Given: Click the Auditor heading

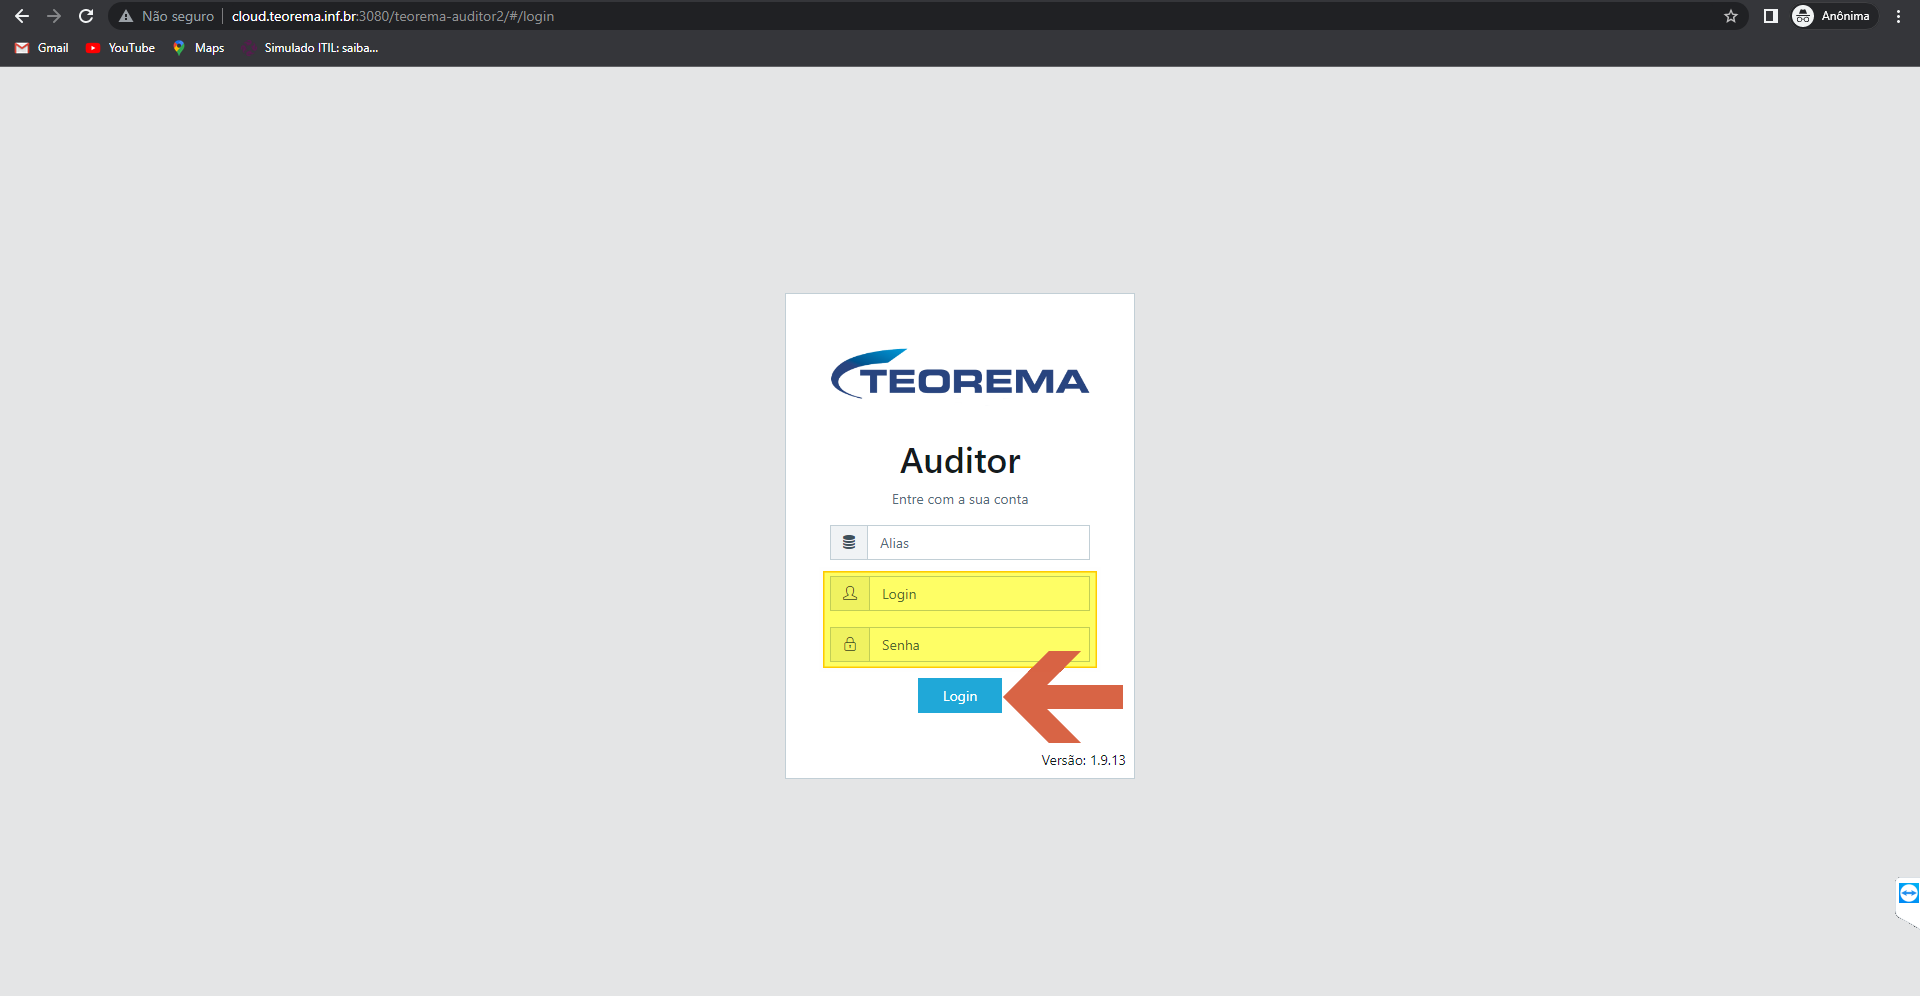Looking at the screenshot, I should pos(960,461).
